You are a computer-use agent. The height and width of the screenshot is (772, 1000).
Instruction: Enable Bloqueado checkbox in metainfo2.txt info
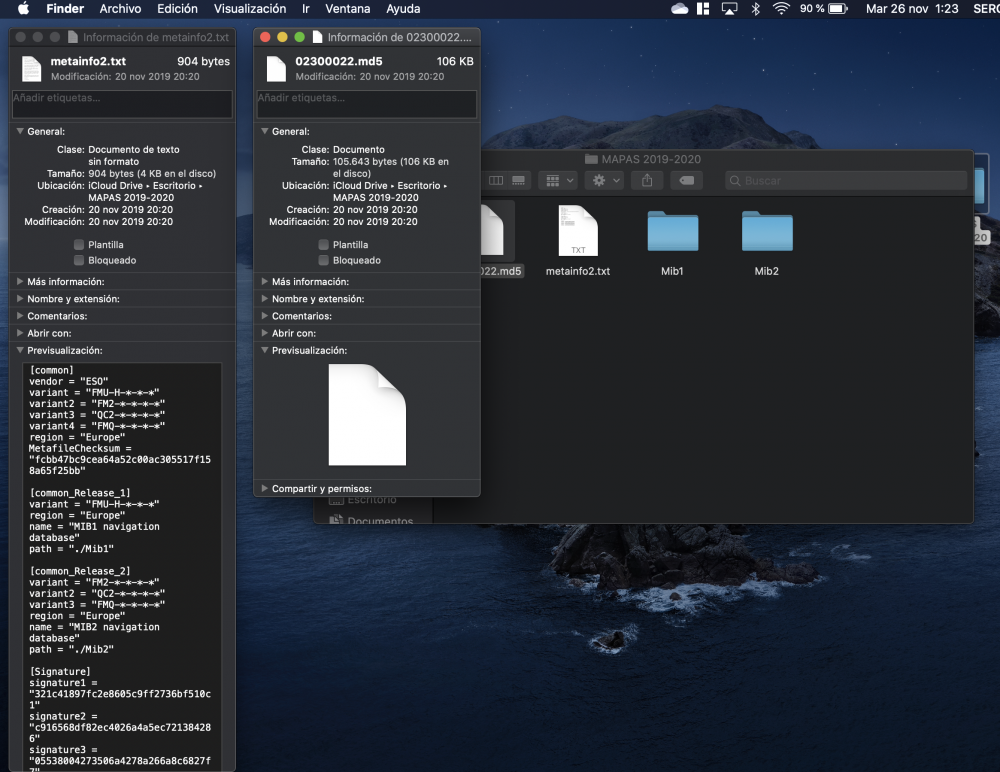pos(79,260)
